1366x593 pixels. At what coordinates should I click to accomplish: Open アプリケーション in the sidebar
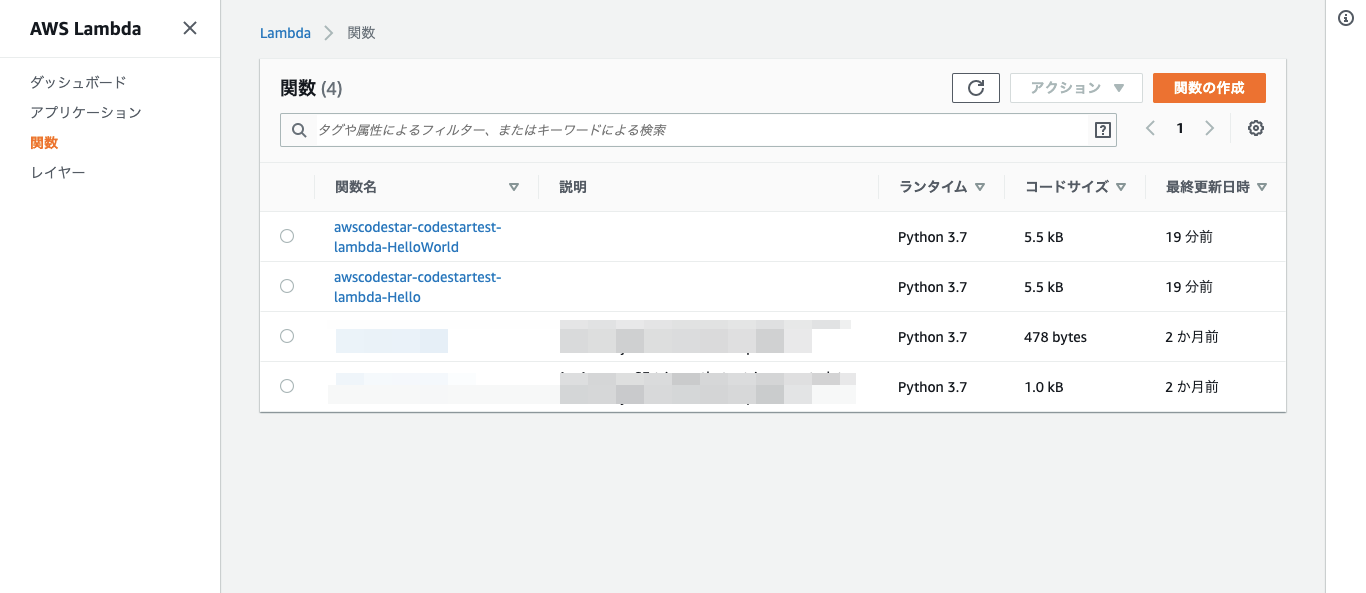[x=86, y=112]
